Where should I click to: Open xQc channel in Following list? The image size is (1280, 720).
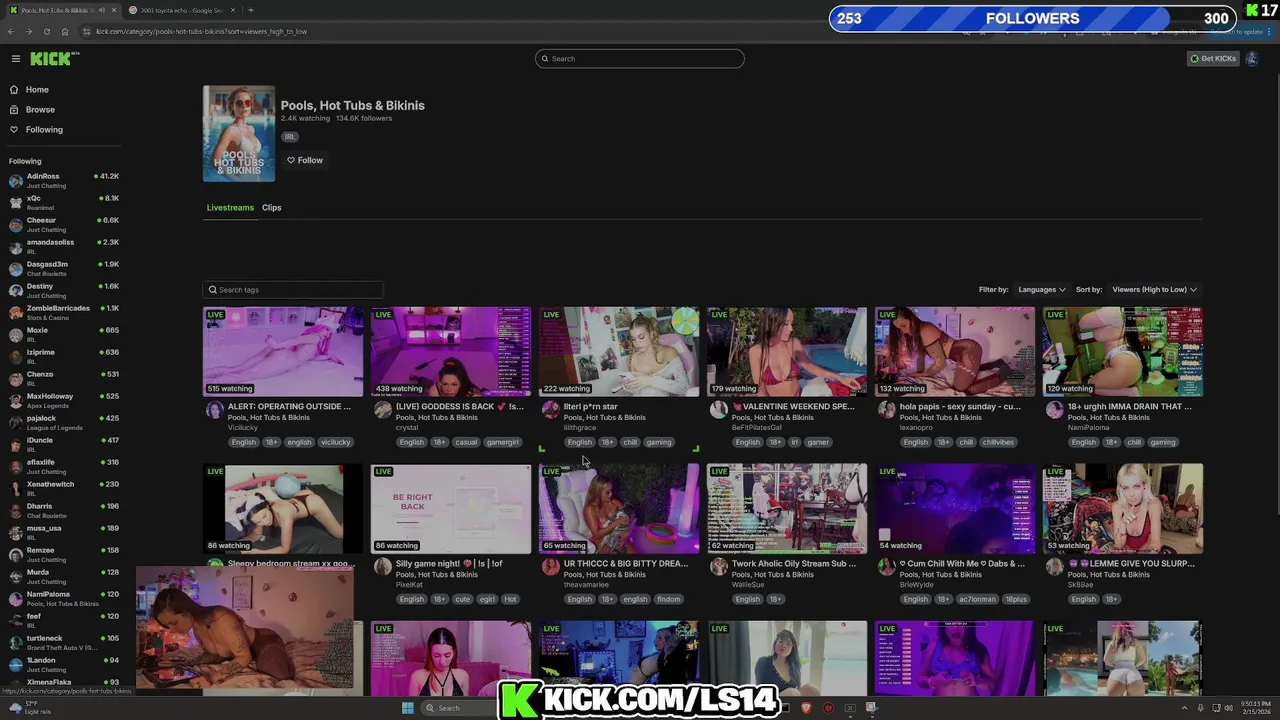[x=63, y=202]
